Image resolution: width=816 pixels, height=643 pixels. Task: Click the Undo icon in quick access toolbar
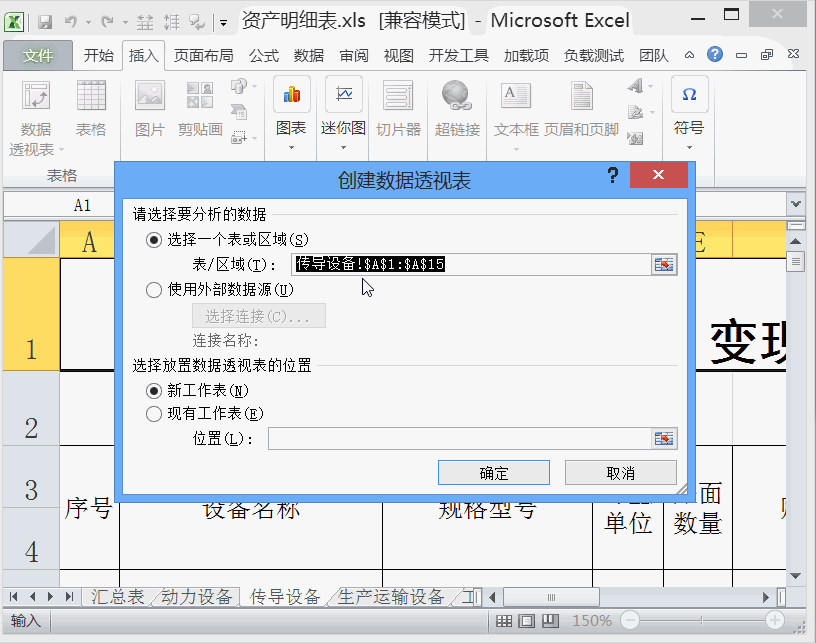pos(71,22)
